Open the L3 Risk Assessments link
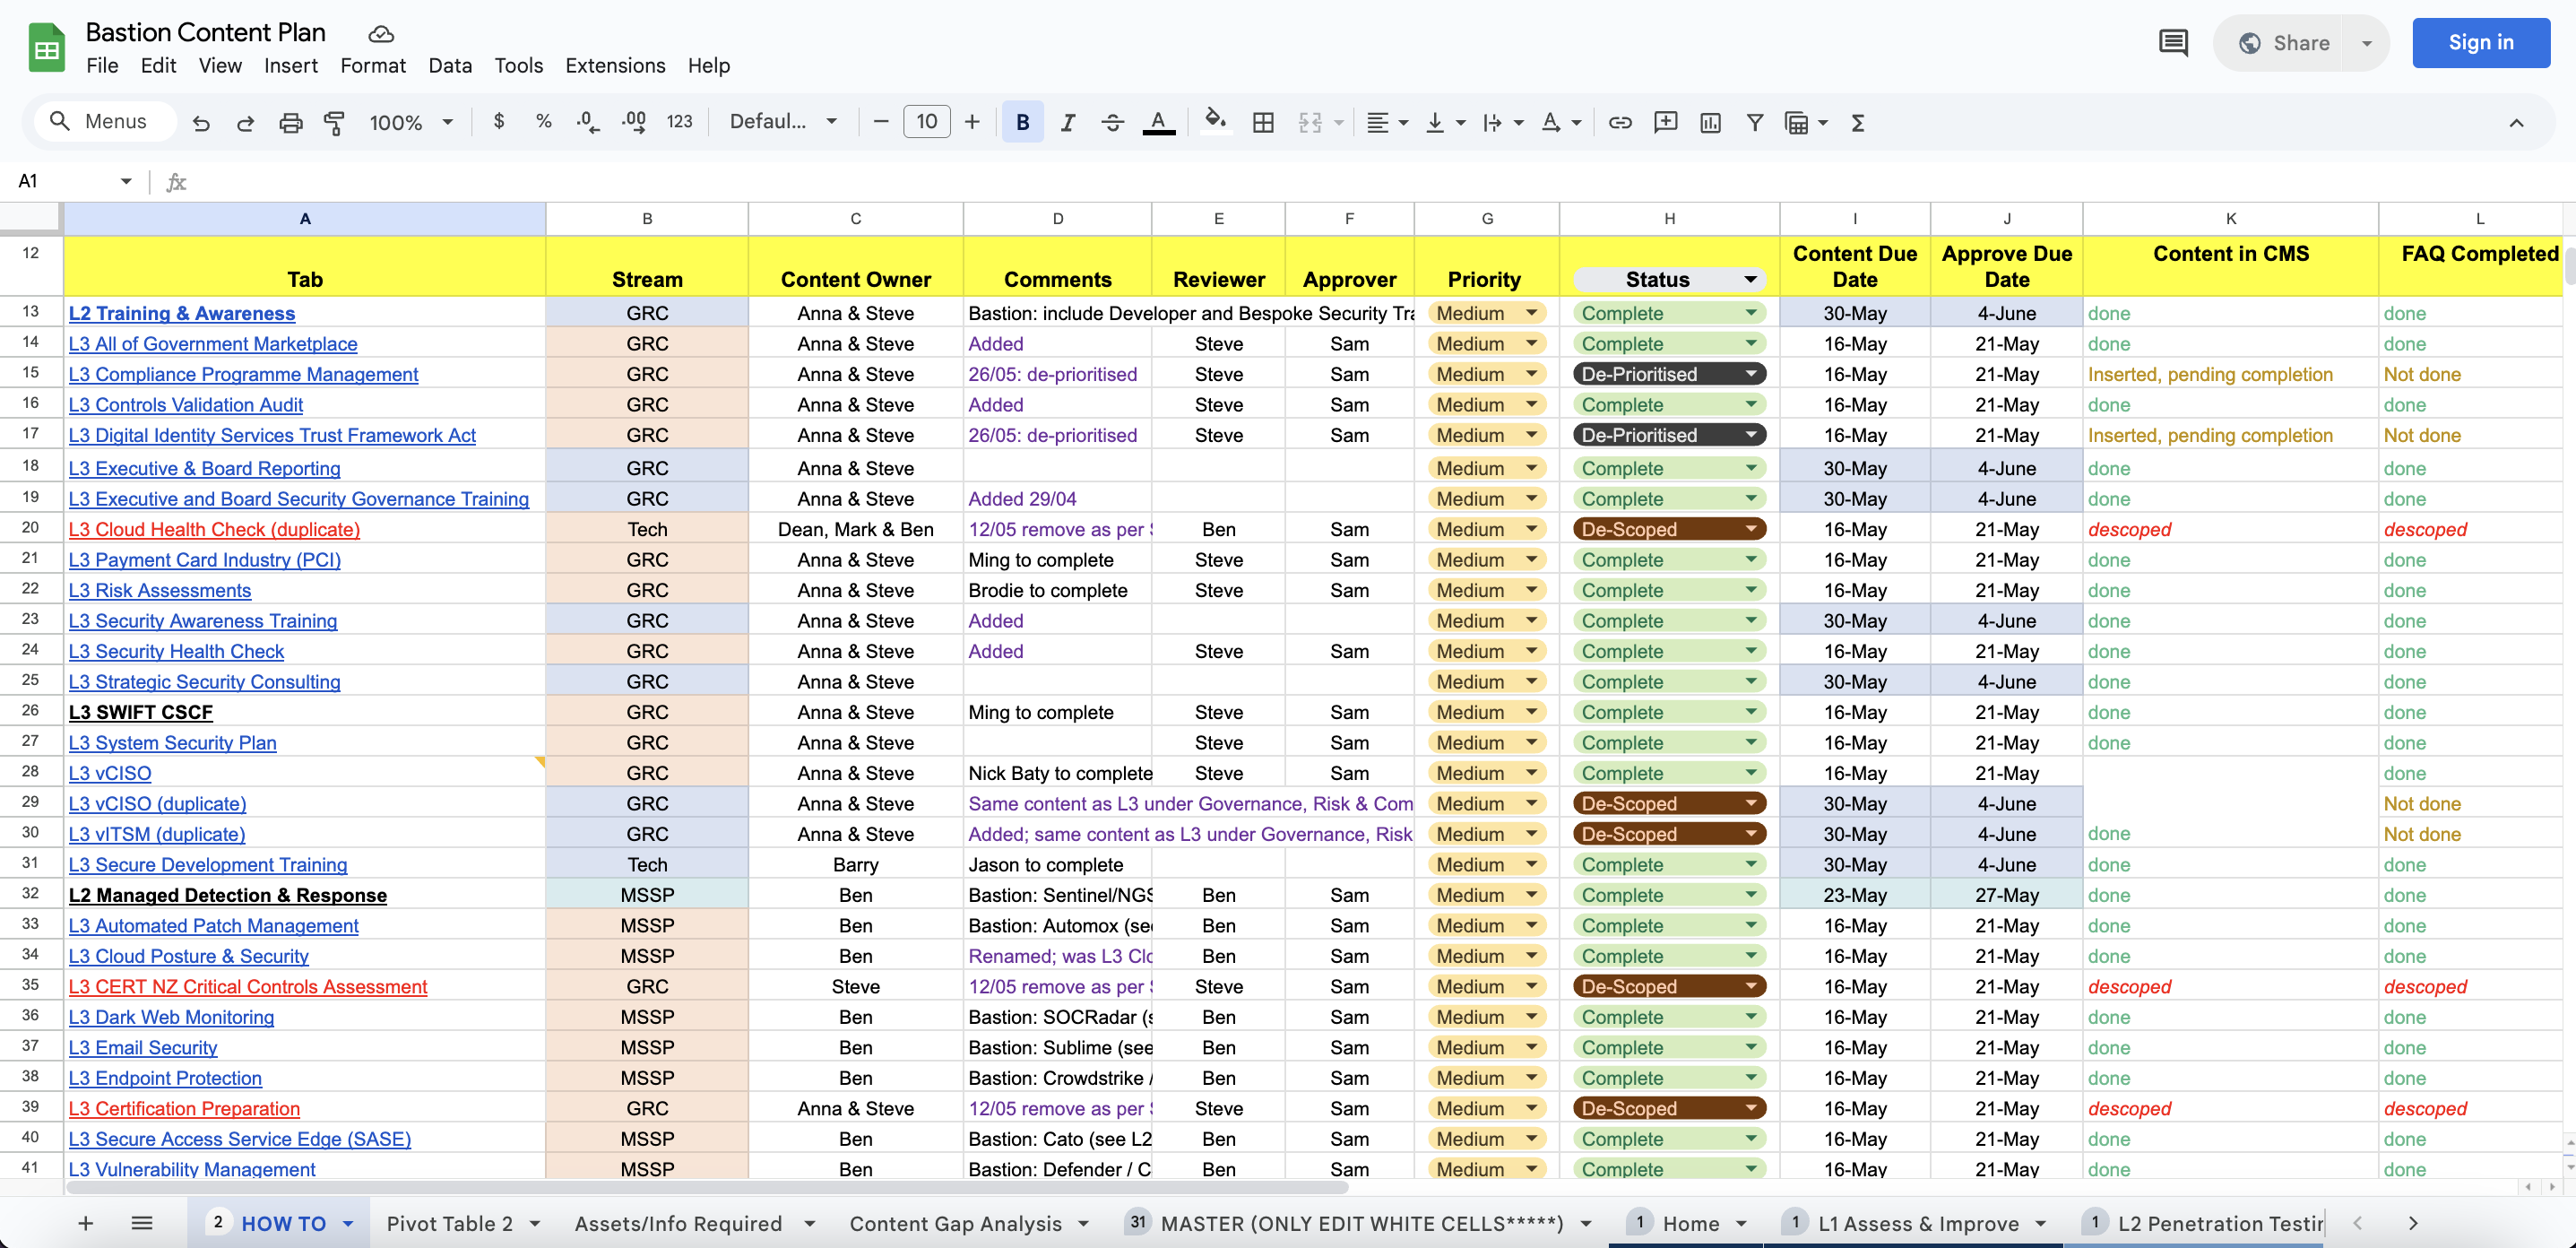This screenshot has width=2576, height=1248. (x=159, y=590)
